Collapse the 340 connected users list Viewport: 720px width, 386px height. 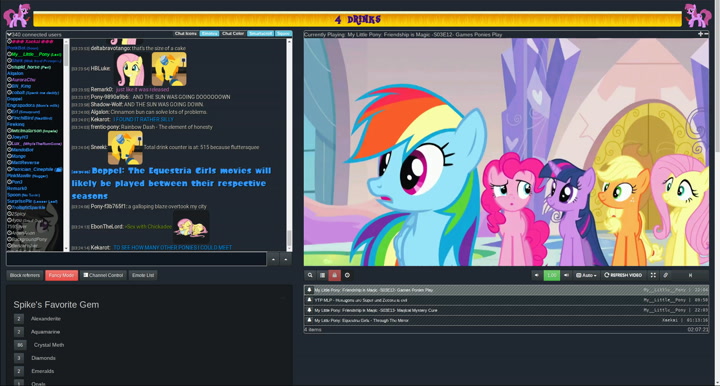(9, 34)
